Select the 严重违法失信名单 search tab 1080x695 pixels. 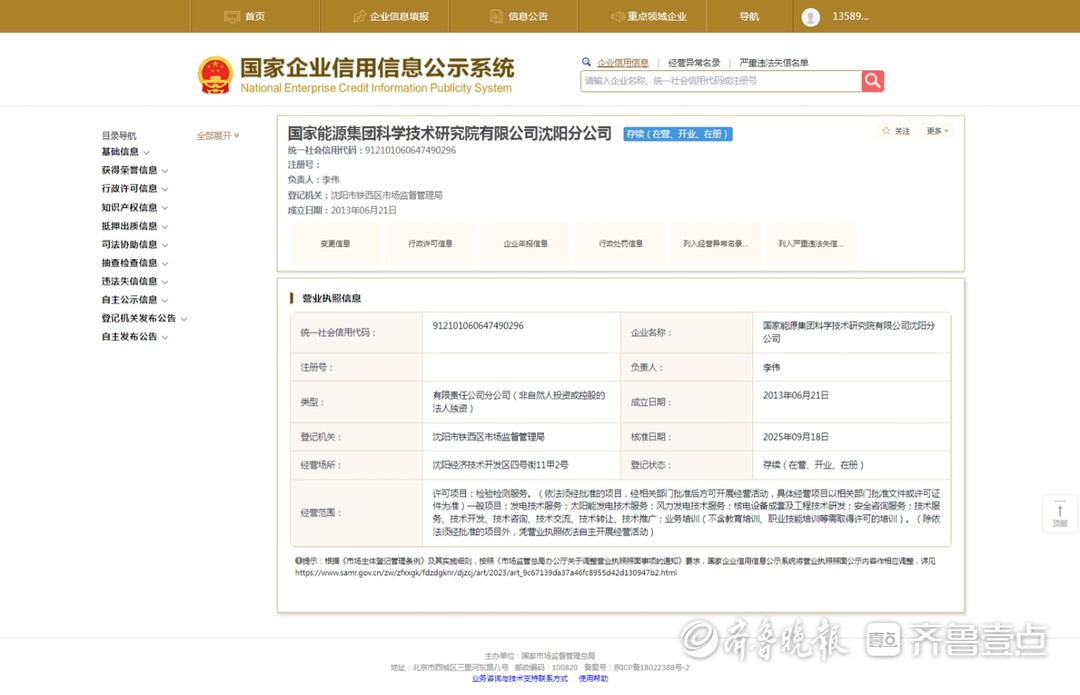click(x=773, y=63)
